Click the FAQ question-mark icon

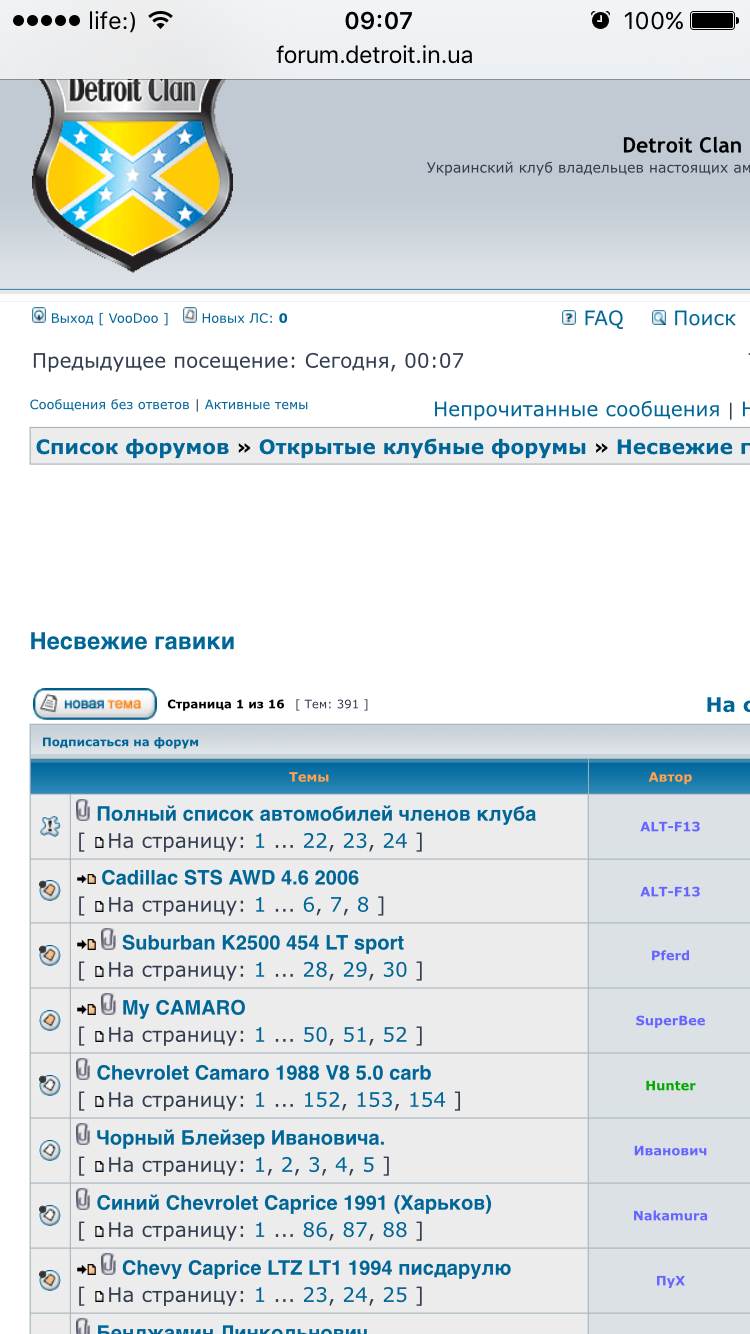(569, 318)
